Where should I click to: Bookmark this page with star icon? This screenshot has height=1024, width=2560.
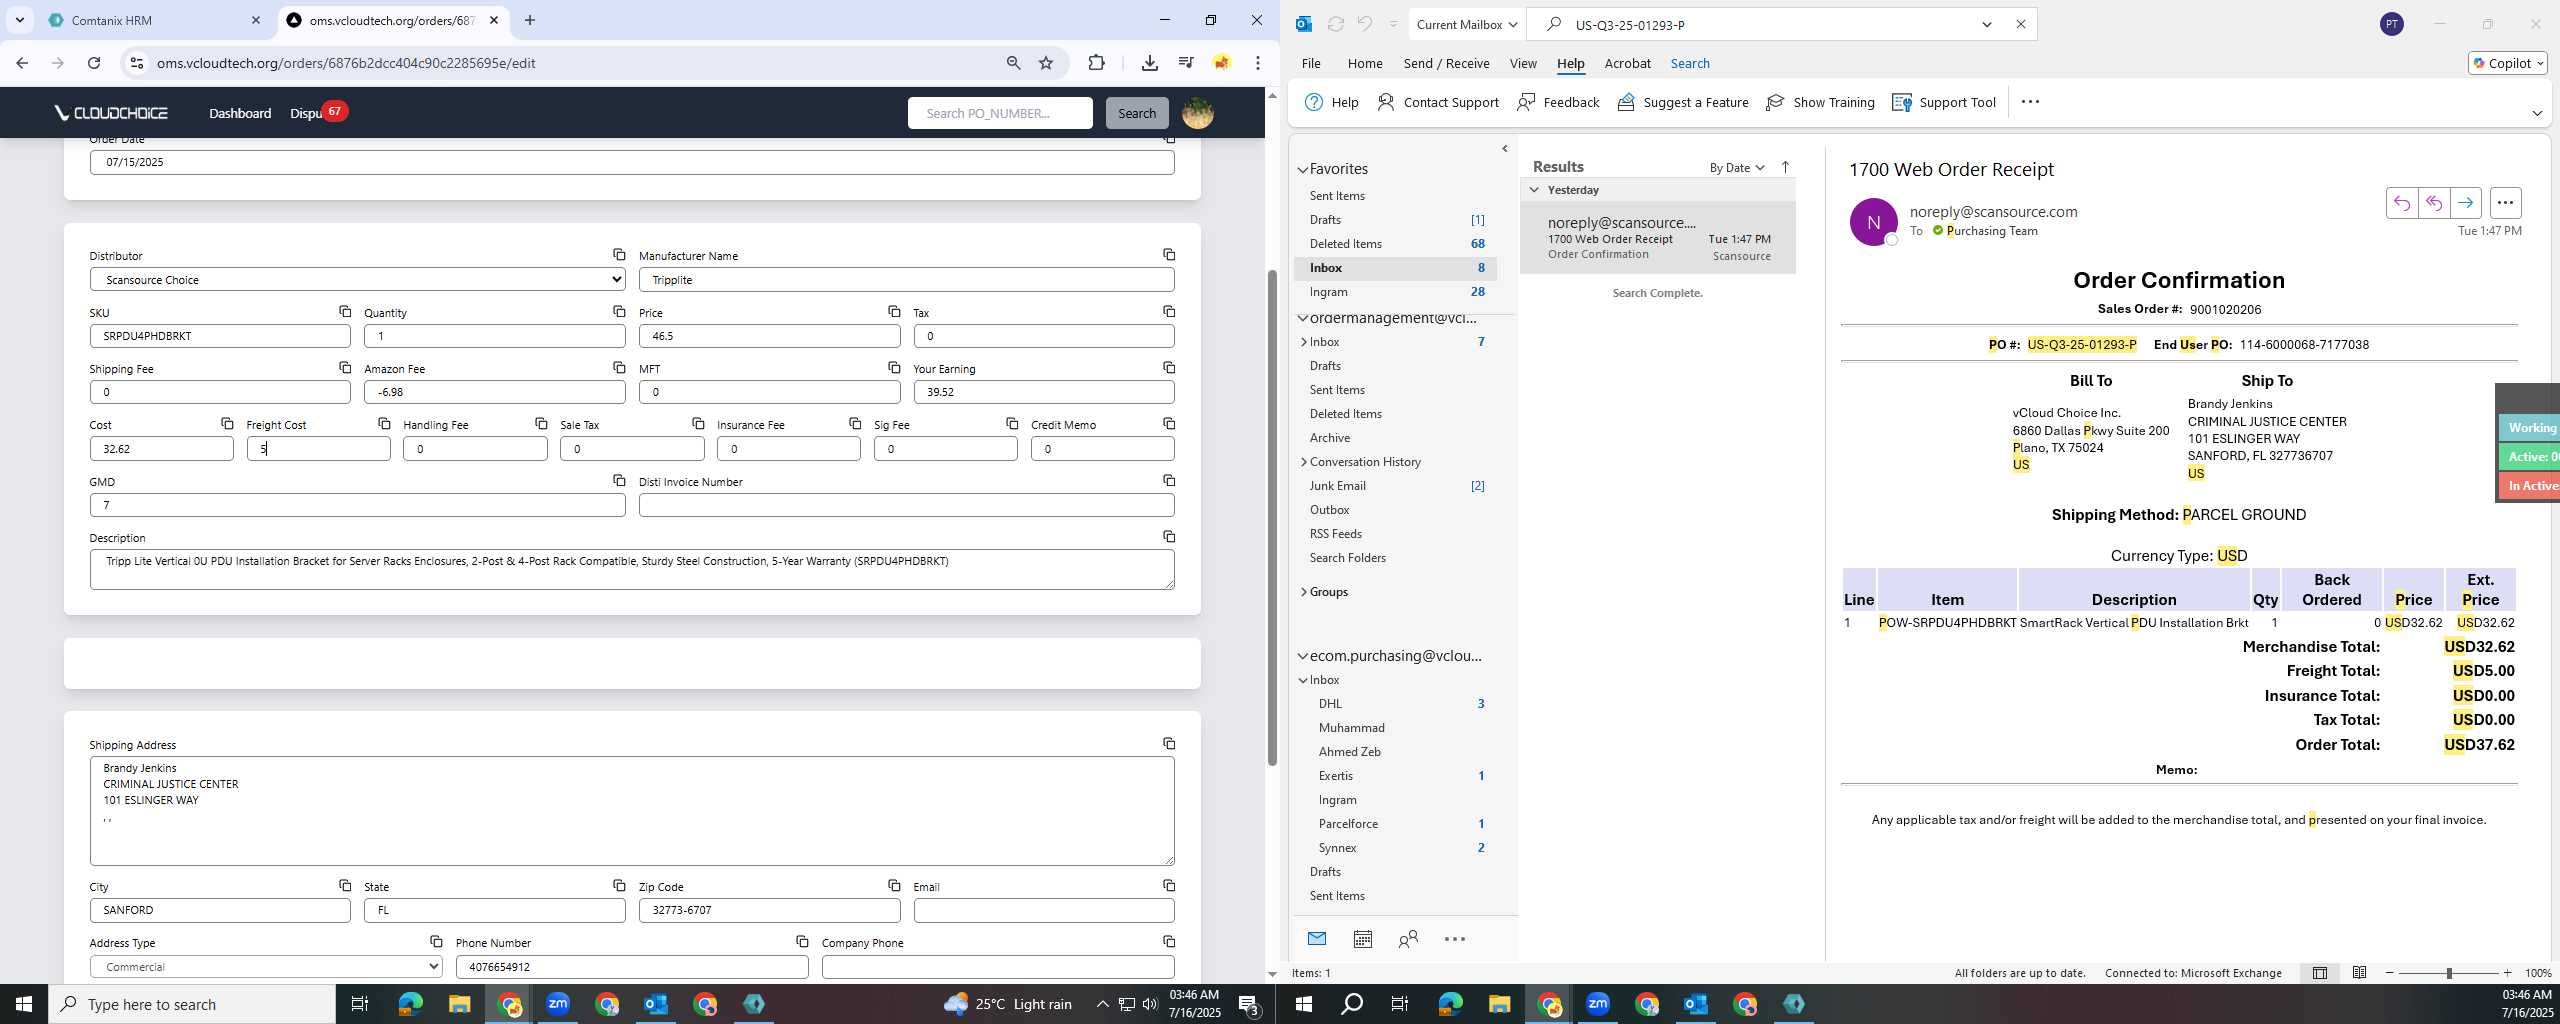pos(1046,63)
